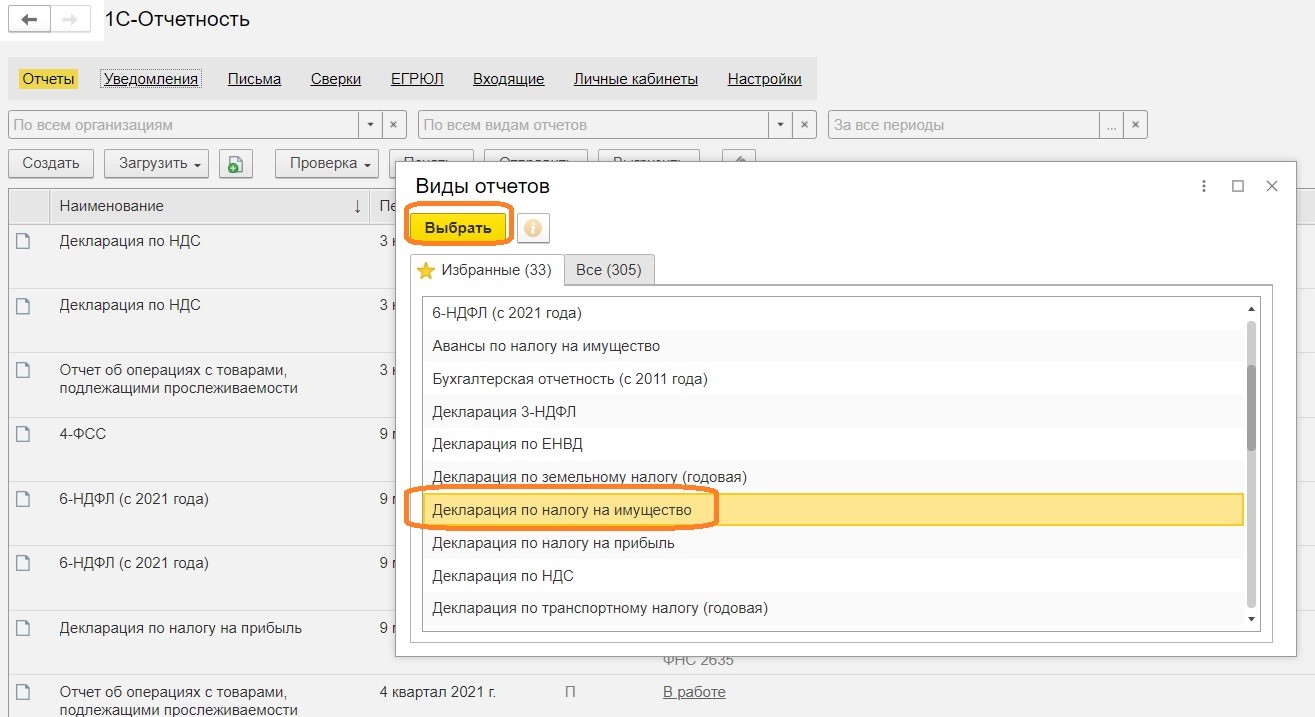Viewport: 1315px width, 717px height.
Task: Select Авансы по налогу на имущество
Action: 833,346
